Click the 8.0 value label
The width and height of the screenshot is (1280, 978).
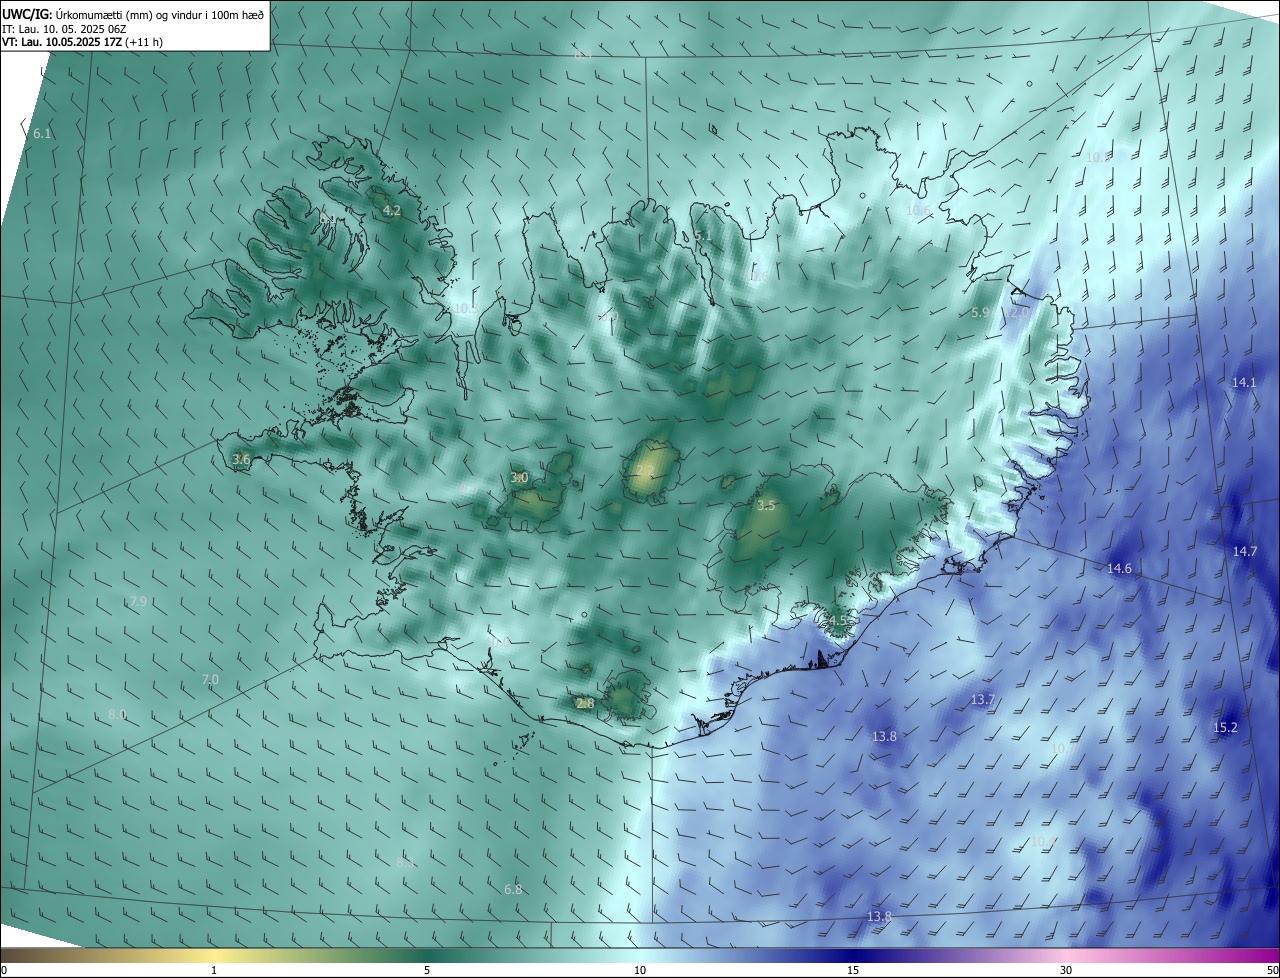117,714
